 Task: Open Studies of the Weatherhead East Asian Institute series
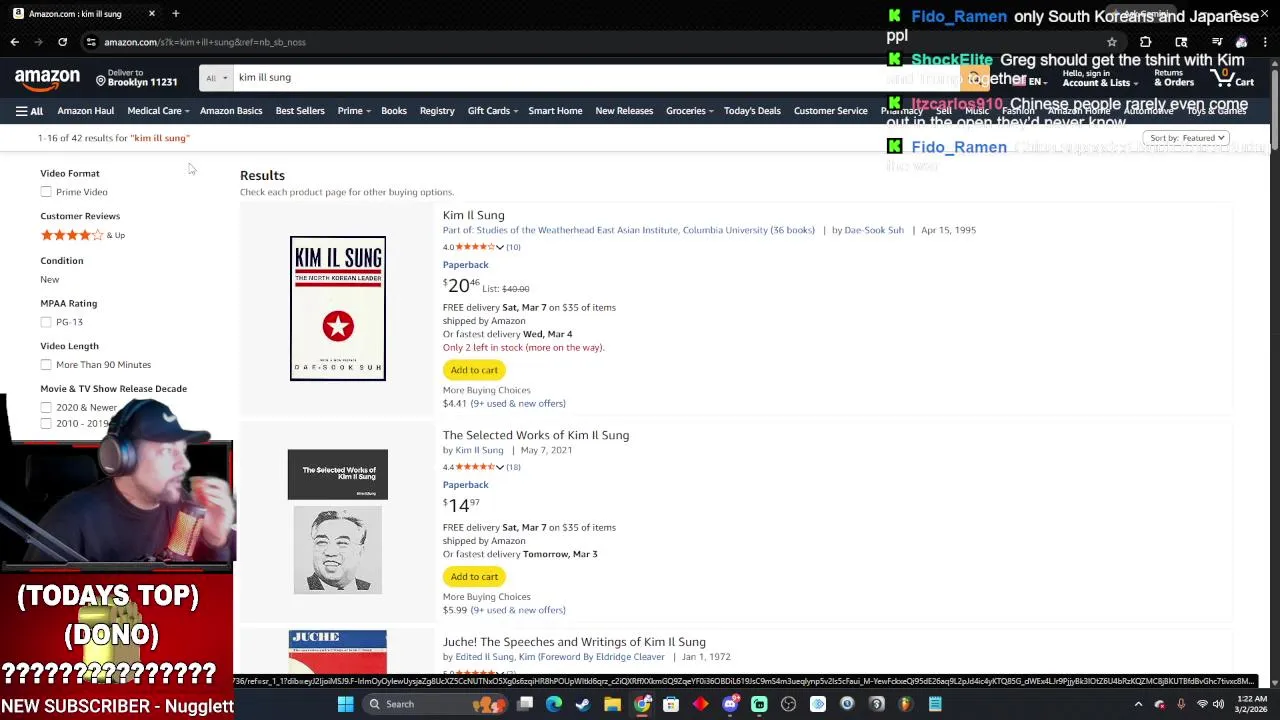(x=645, y=230)
